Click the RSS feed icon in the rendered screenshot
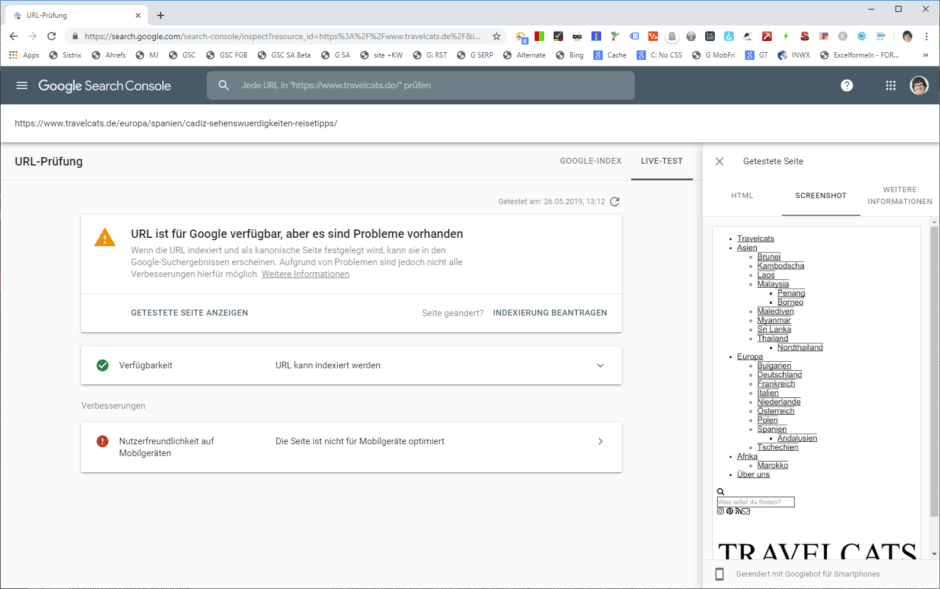The image size is (940, 589). [x=738, y=511]
